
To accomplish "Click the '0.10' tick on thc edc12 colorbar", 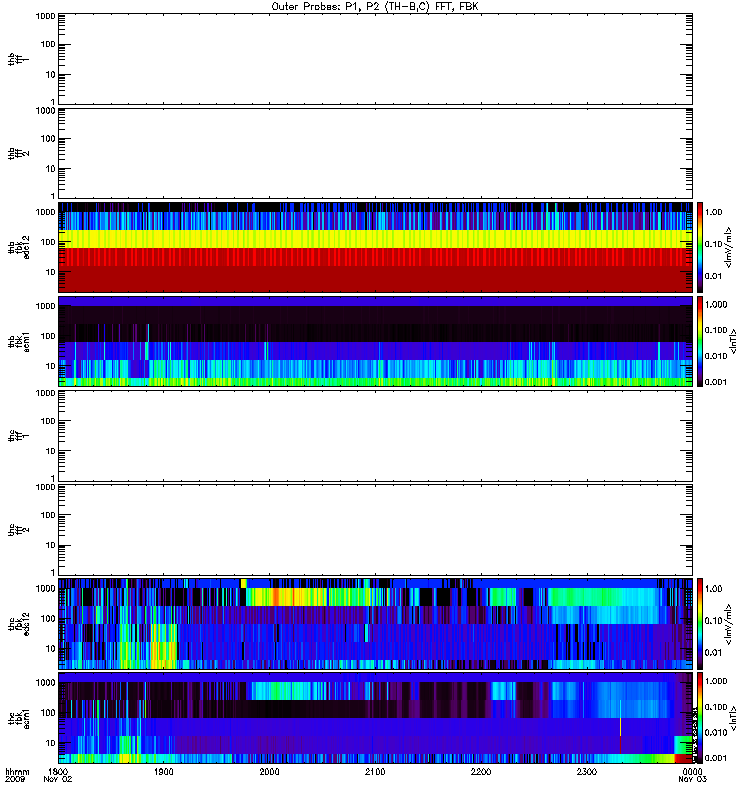I will click(714, 620).
